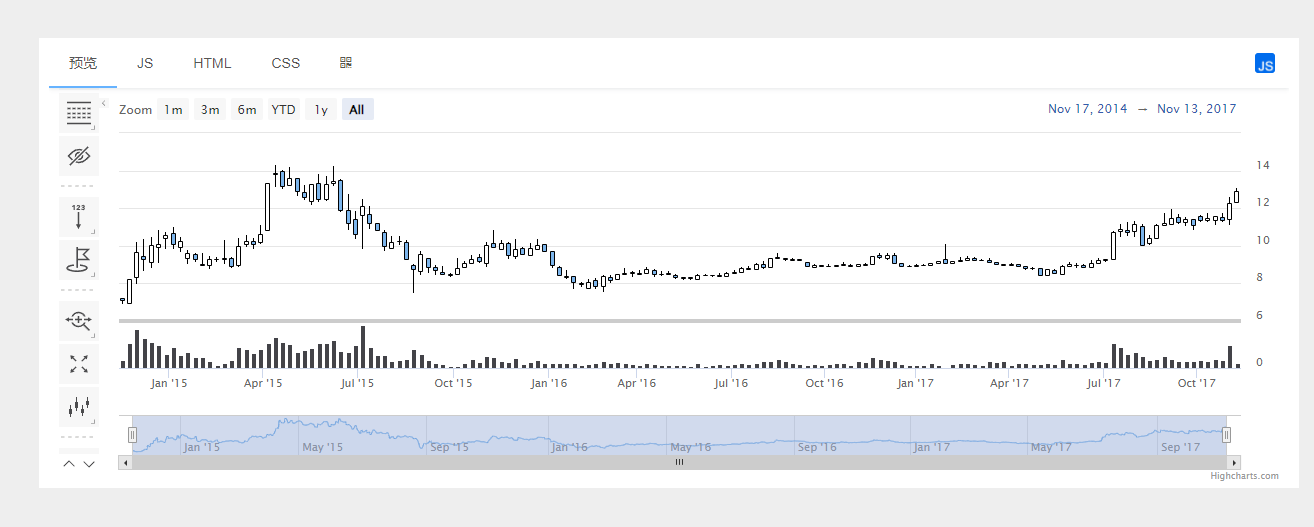1314x527 pixels.
Task: Open the indicators tool in the stock toolbar
Action: 79,113
